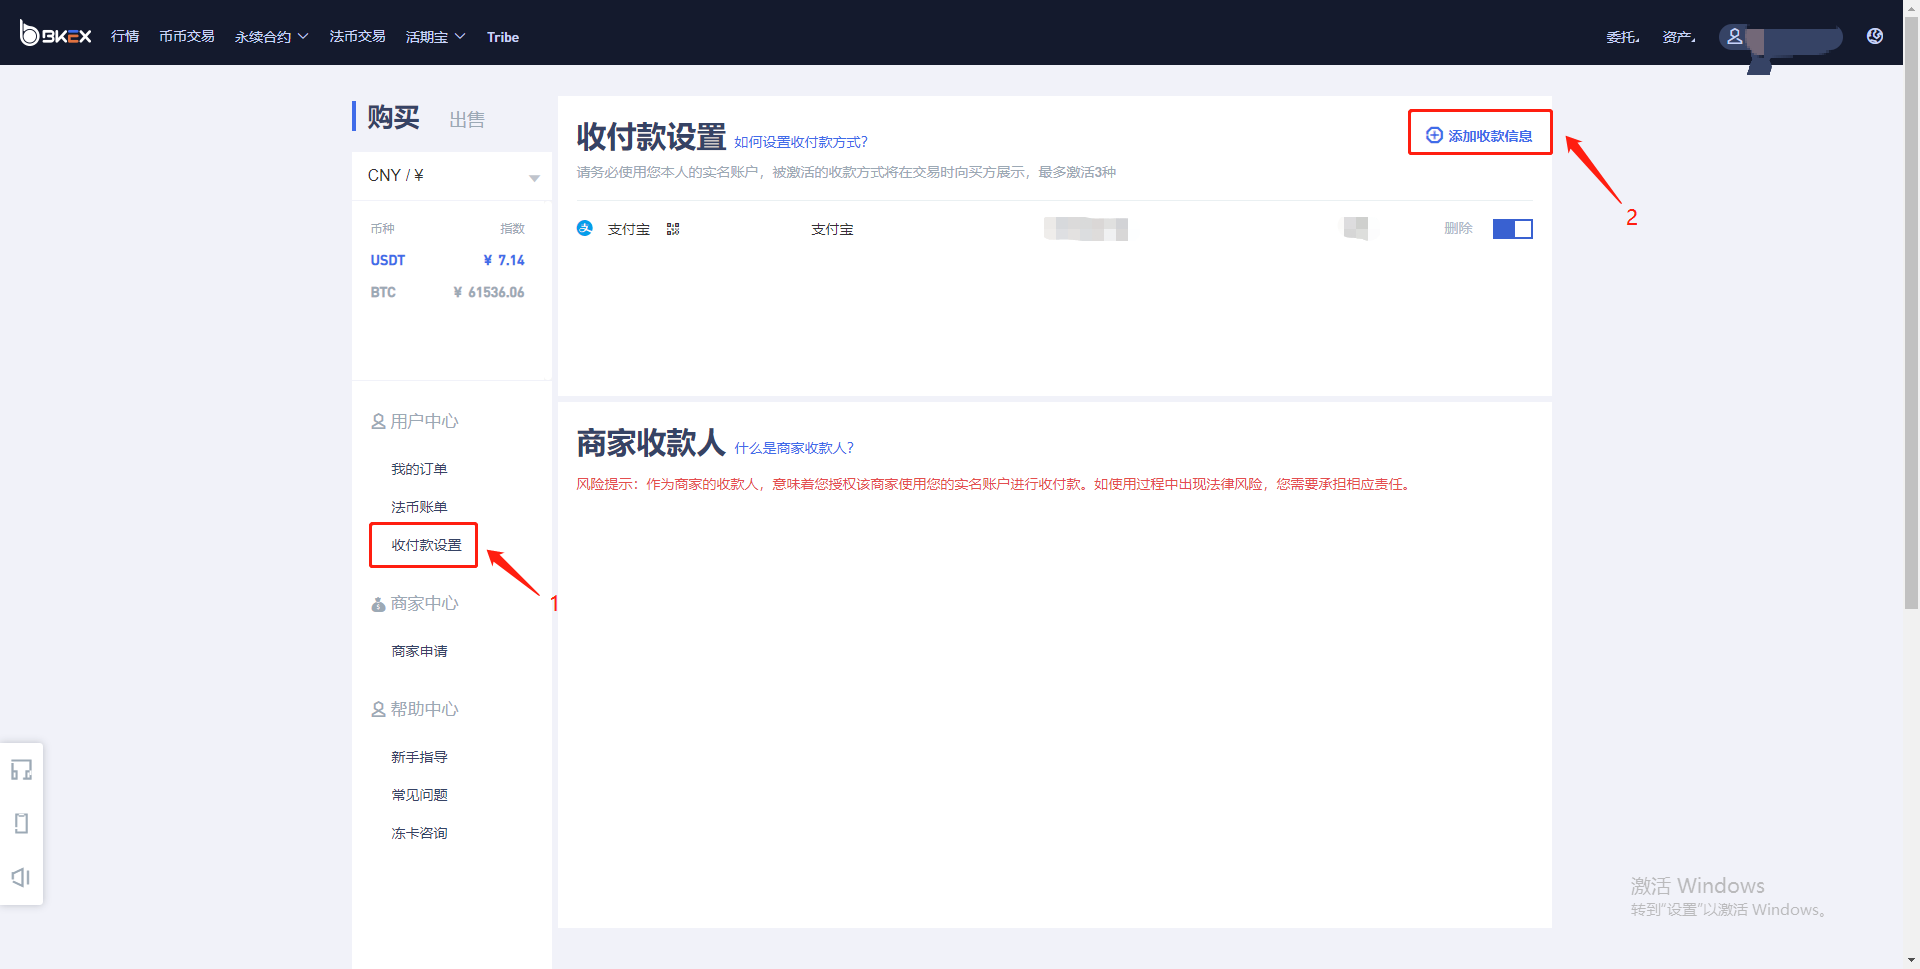The image size is (1920, 969).
Task: Open 常见问题 in help center
Action: coord(419,795)
